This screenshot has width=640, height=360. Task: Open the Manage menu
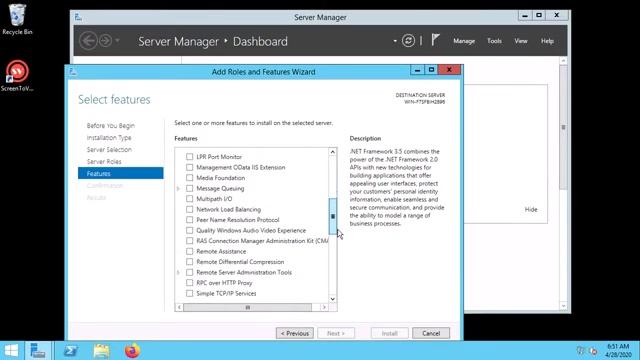pyautogui.click(x=464, y=41)
